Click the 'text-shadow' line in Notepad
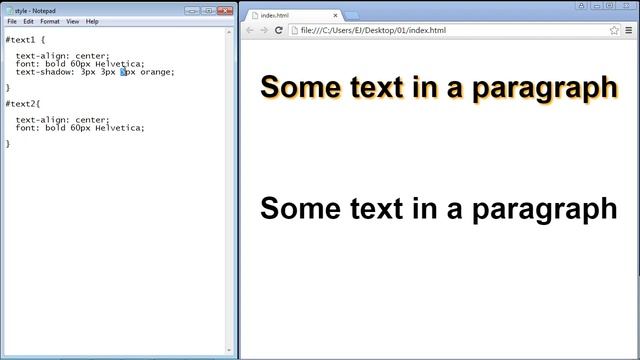The width and height of the screenshot is (640, 360). click(x=95, y=72)
